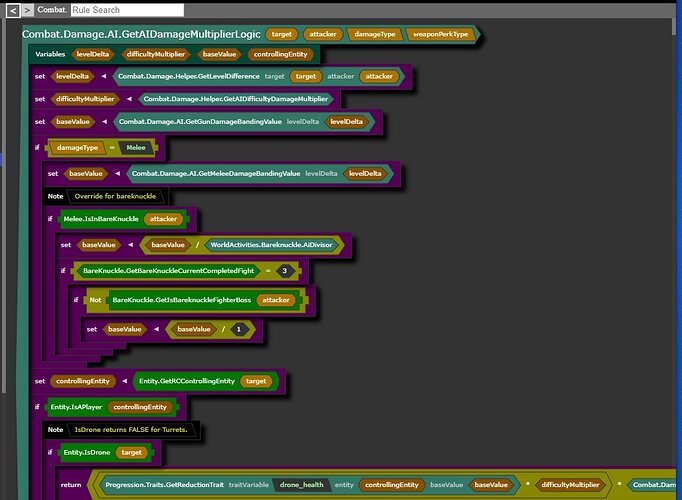Select the weaponPerkType parameter in header

click(x=441, y=34)
